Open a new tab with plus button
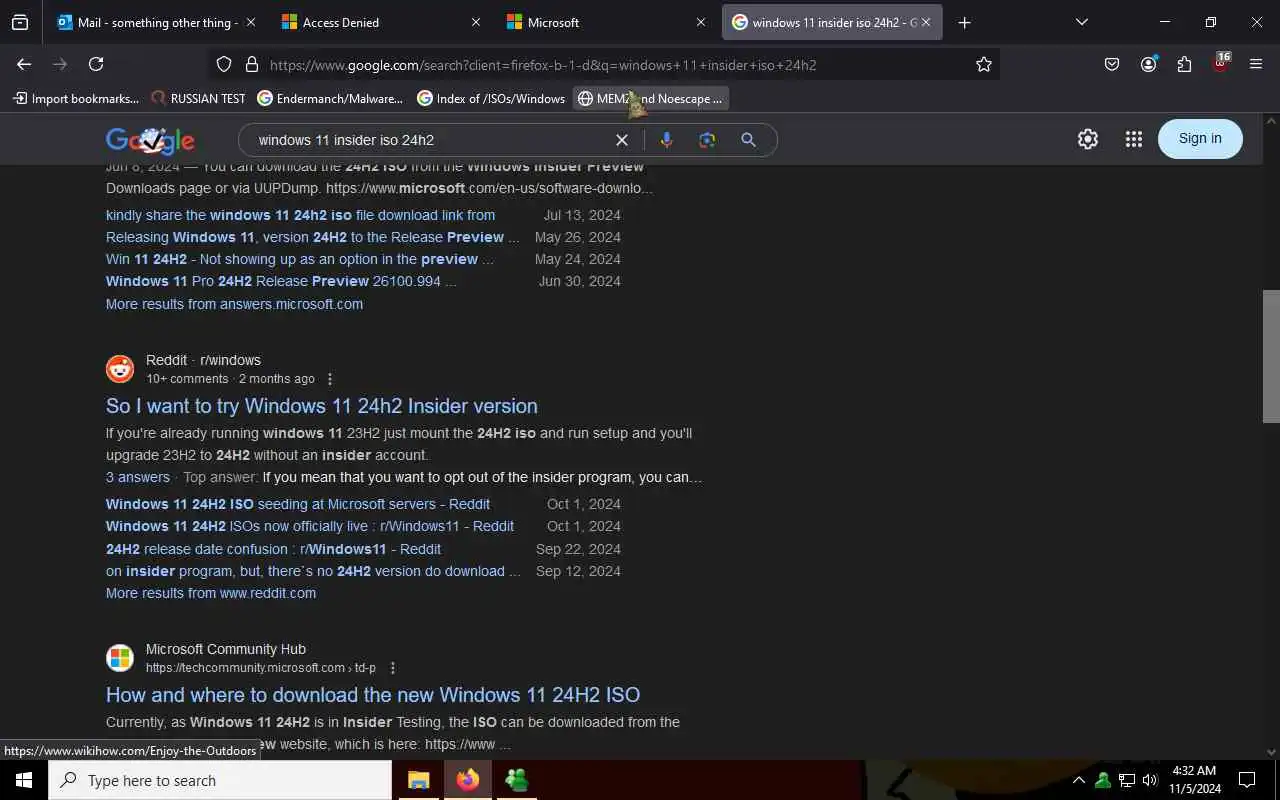1280x800 pixels. (x=964, y=22)
